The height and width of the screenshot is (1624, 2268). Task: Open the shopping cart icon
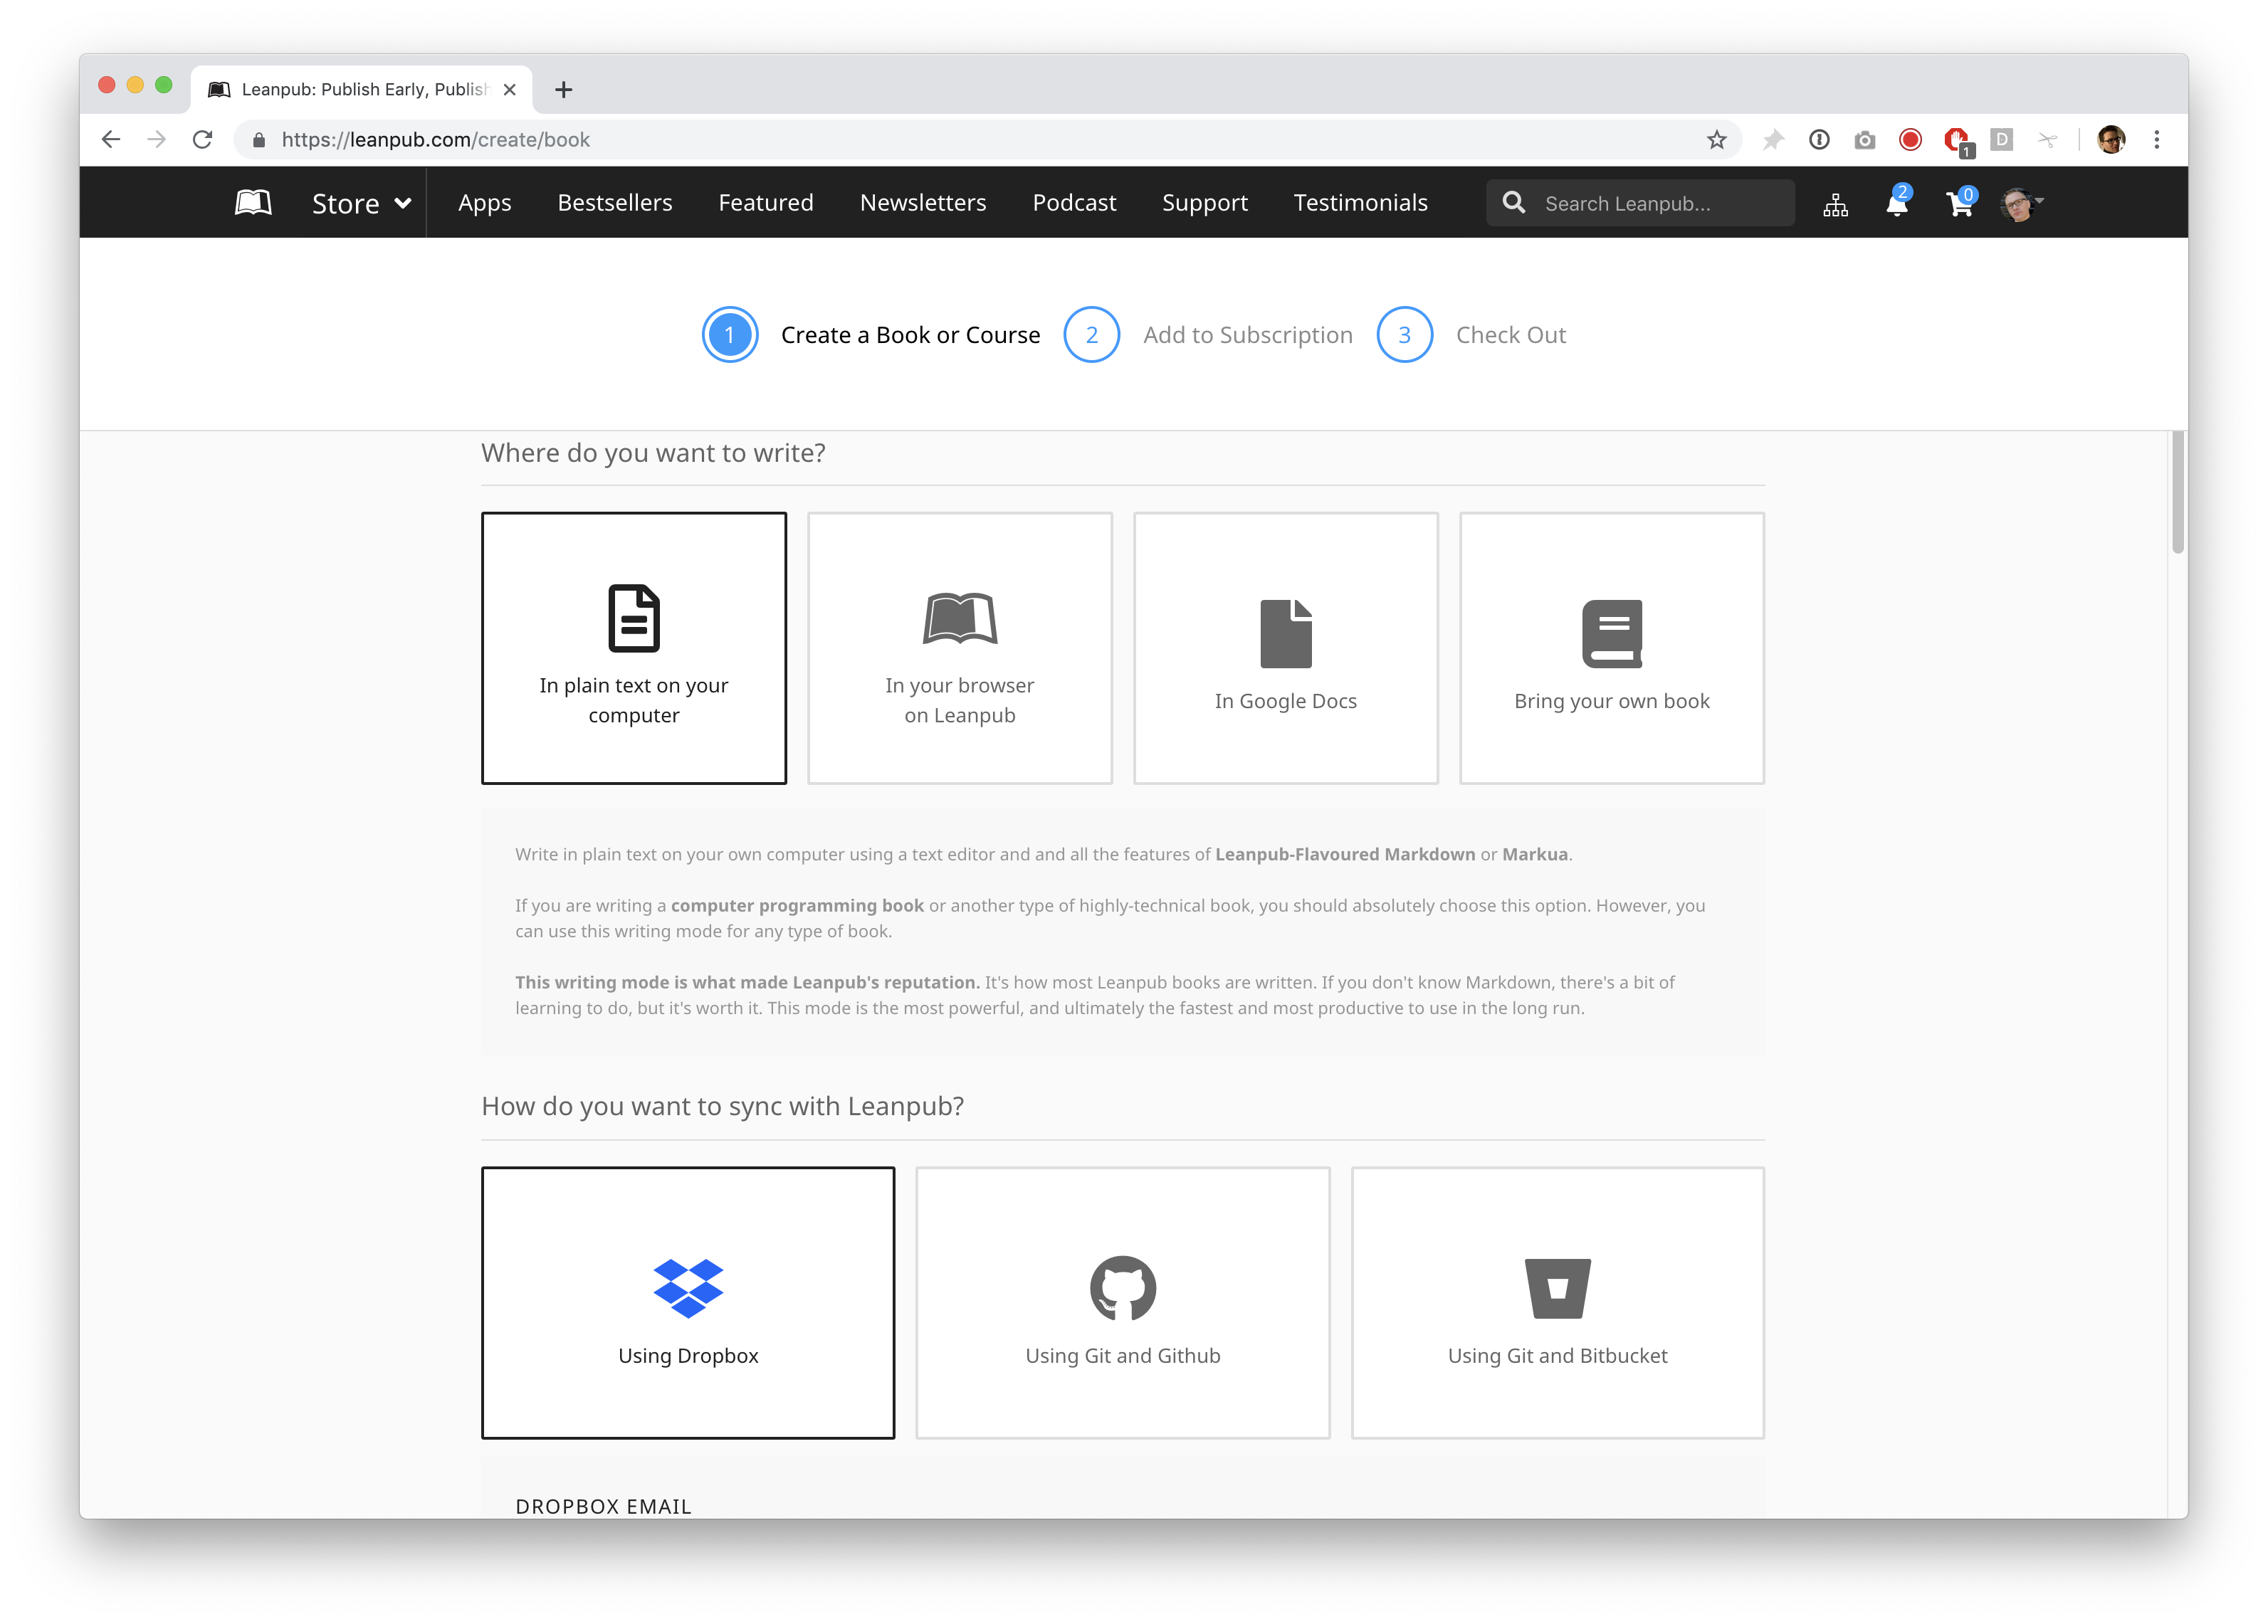coord(1960,203)
